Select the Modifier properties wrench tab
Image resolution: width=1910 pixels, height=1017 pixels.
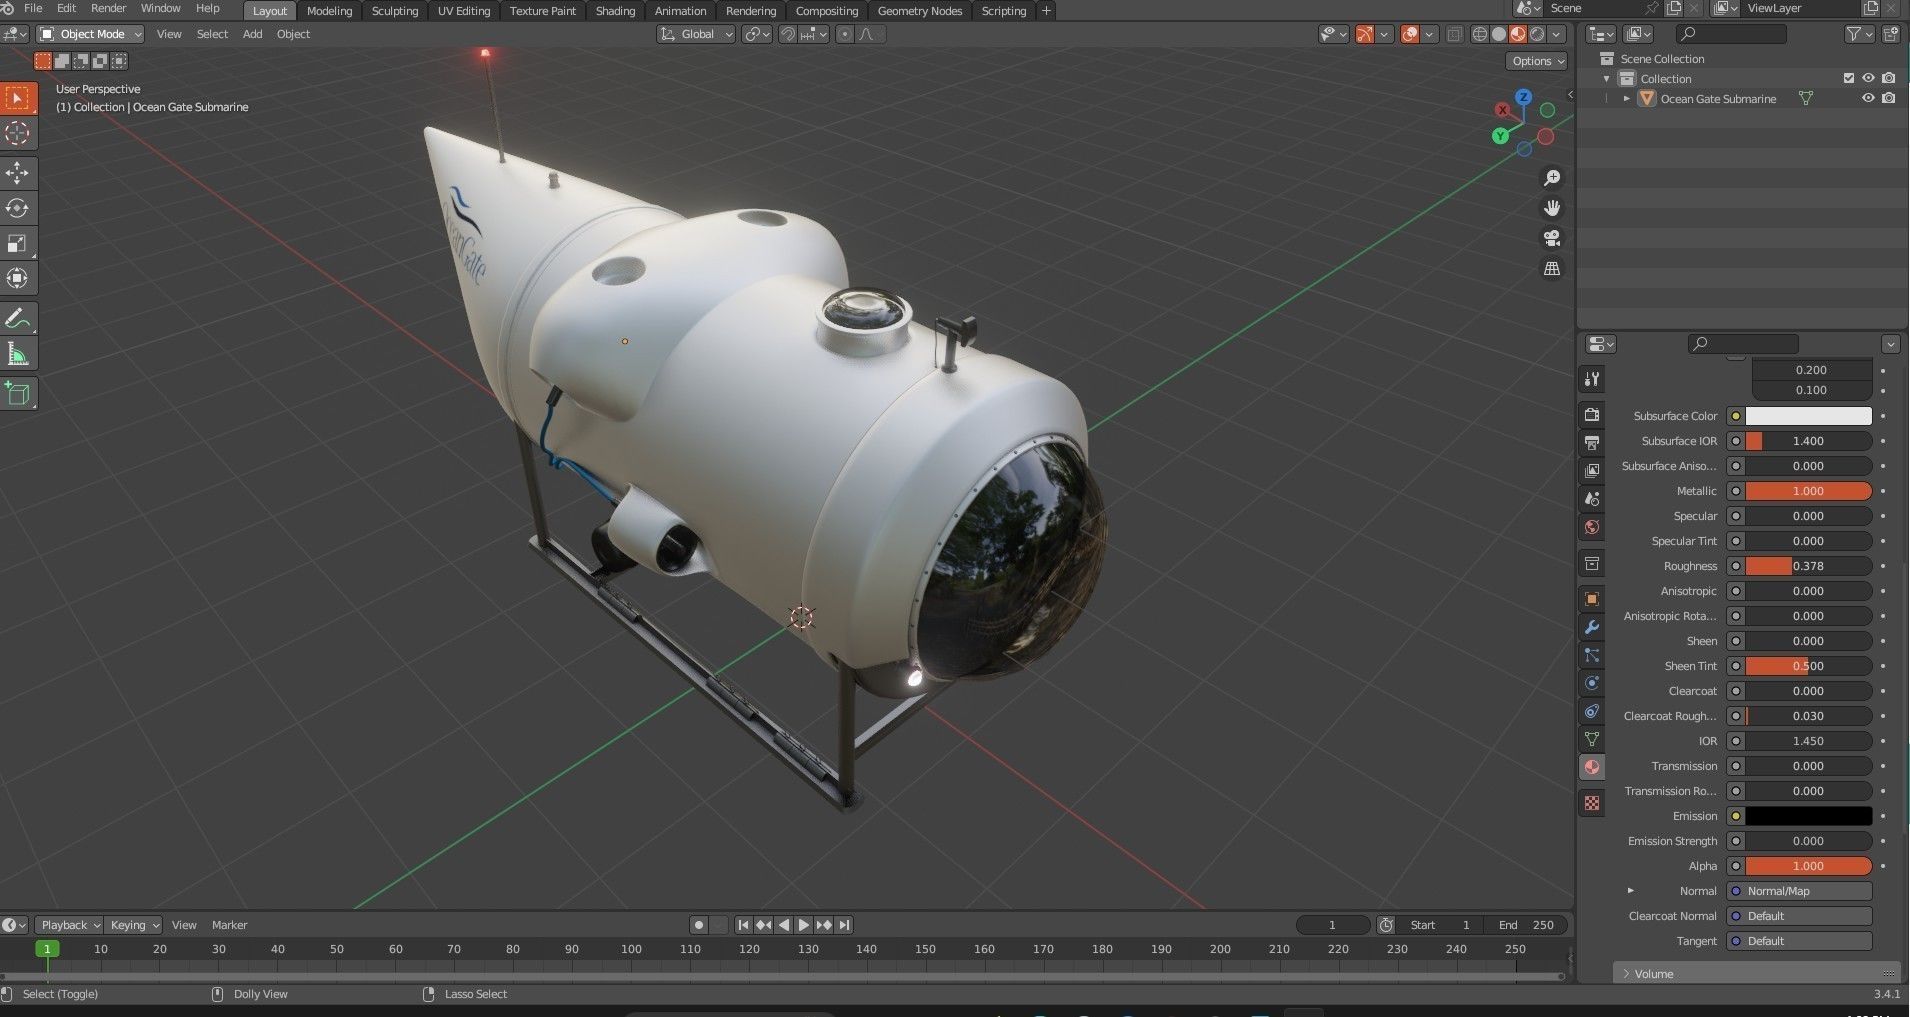(1592, 624)
